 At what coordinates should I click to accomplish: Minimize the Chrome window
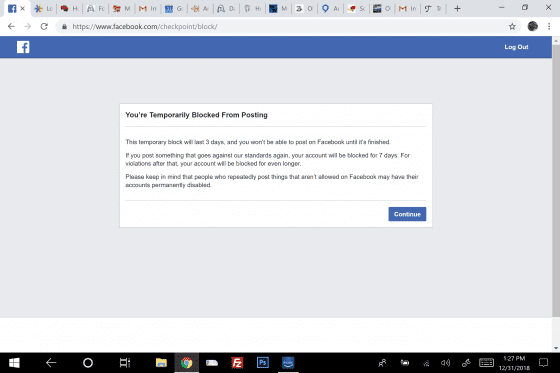click(501, 8)
